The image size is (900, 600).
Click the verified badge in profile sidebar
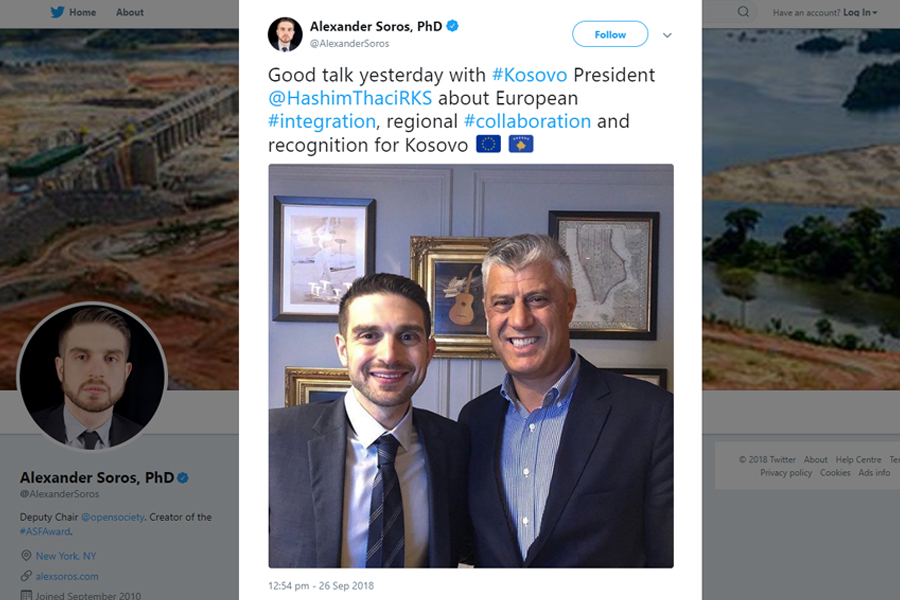[x=183, y=478]
